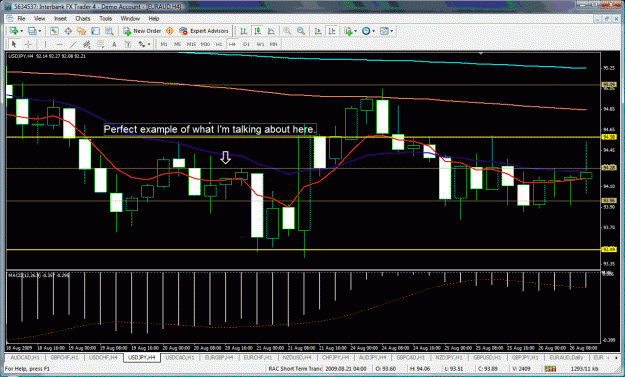Click the connection status bars icon
Viewport: 625px width, 377px height.
click(x=550, y=369)
